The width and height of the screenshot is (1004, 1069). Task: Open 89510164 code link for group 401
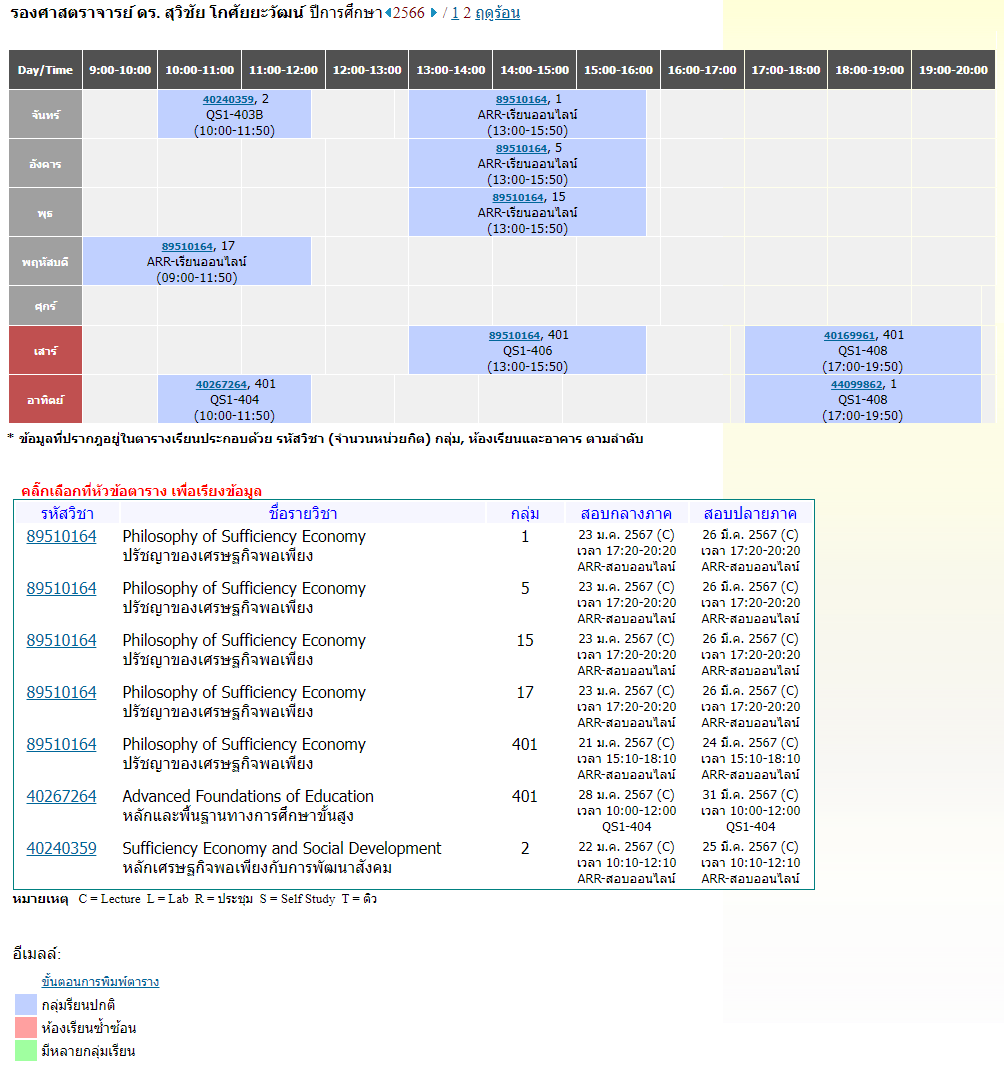coord(62,744)
